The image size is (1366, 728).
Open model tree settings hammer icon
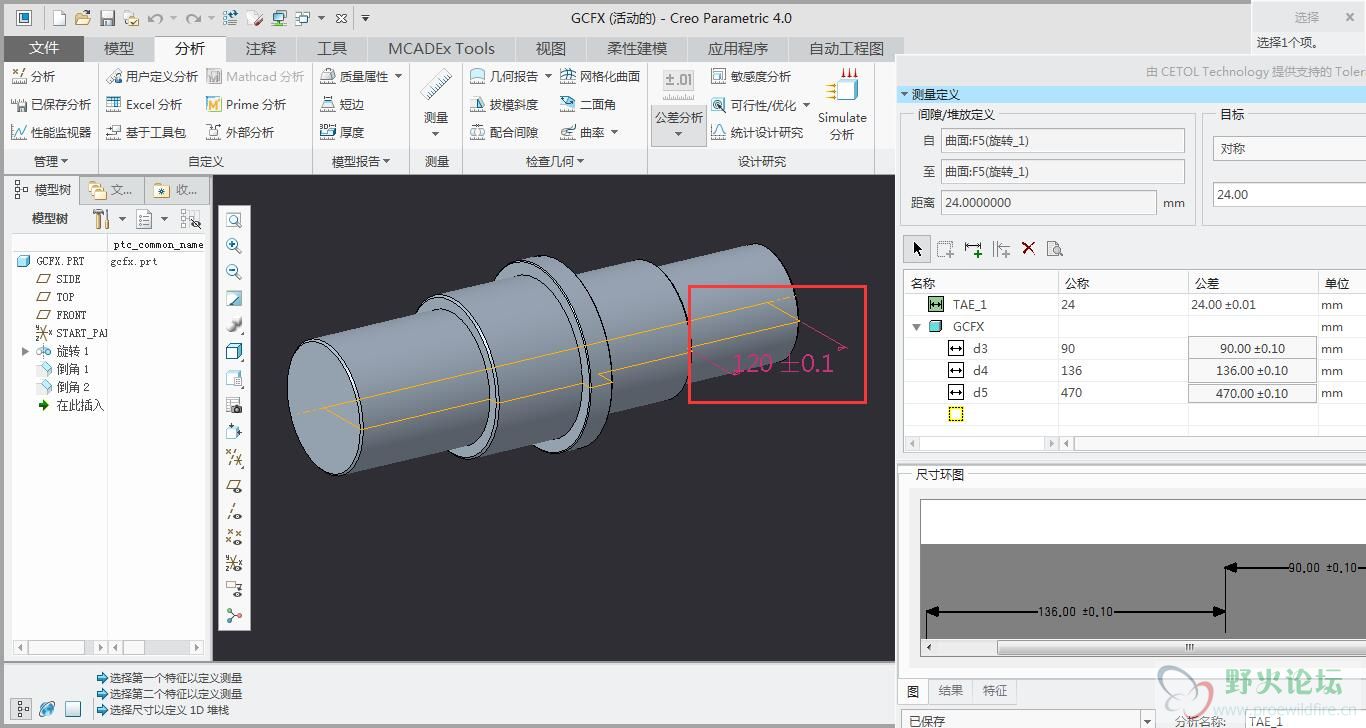coord(101,219)
